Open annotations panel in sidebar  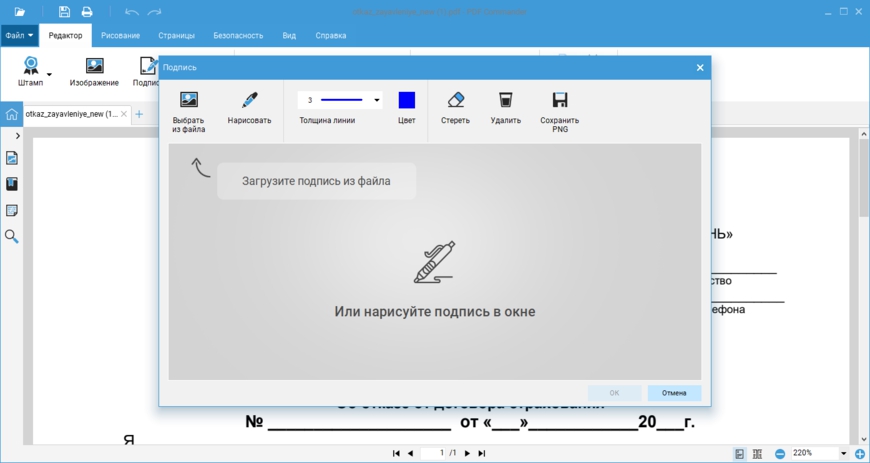(x=12, y=210)
